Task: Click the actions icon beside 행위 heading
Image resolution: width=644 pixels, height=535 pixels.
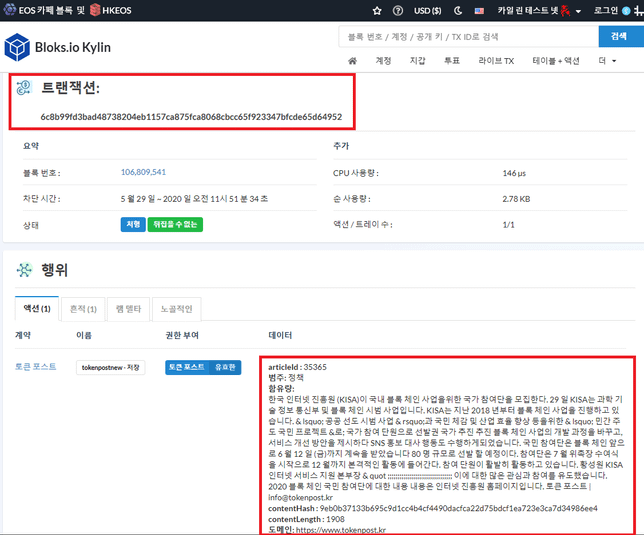Action: (x=20, y=269)
